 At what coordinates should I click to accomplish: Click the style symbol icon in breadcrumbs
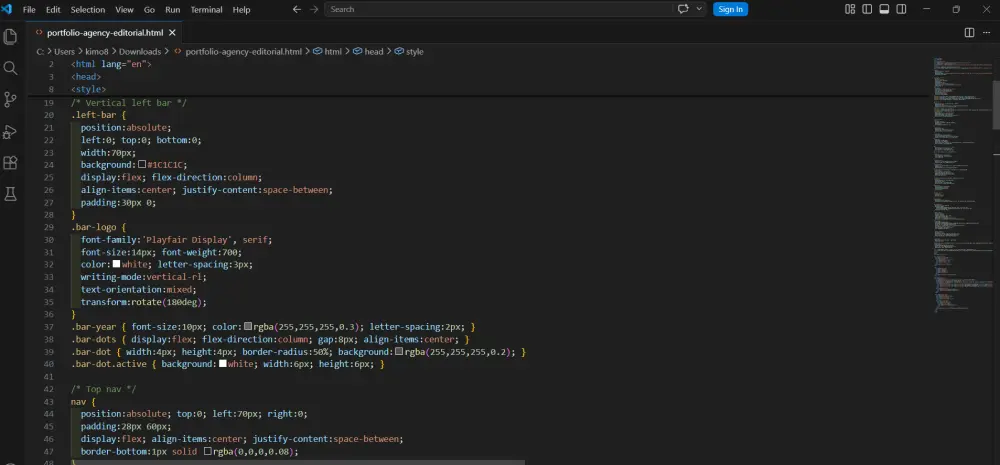click(x=399, y=52)
